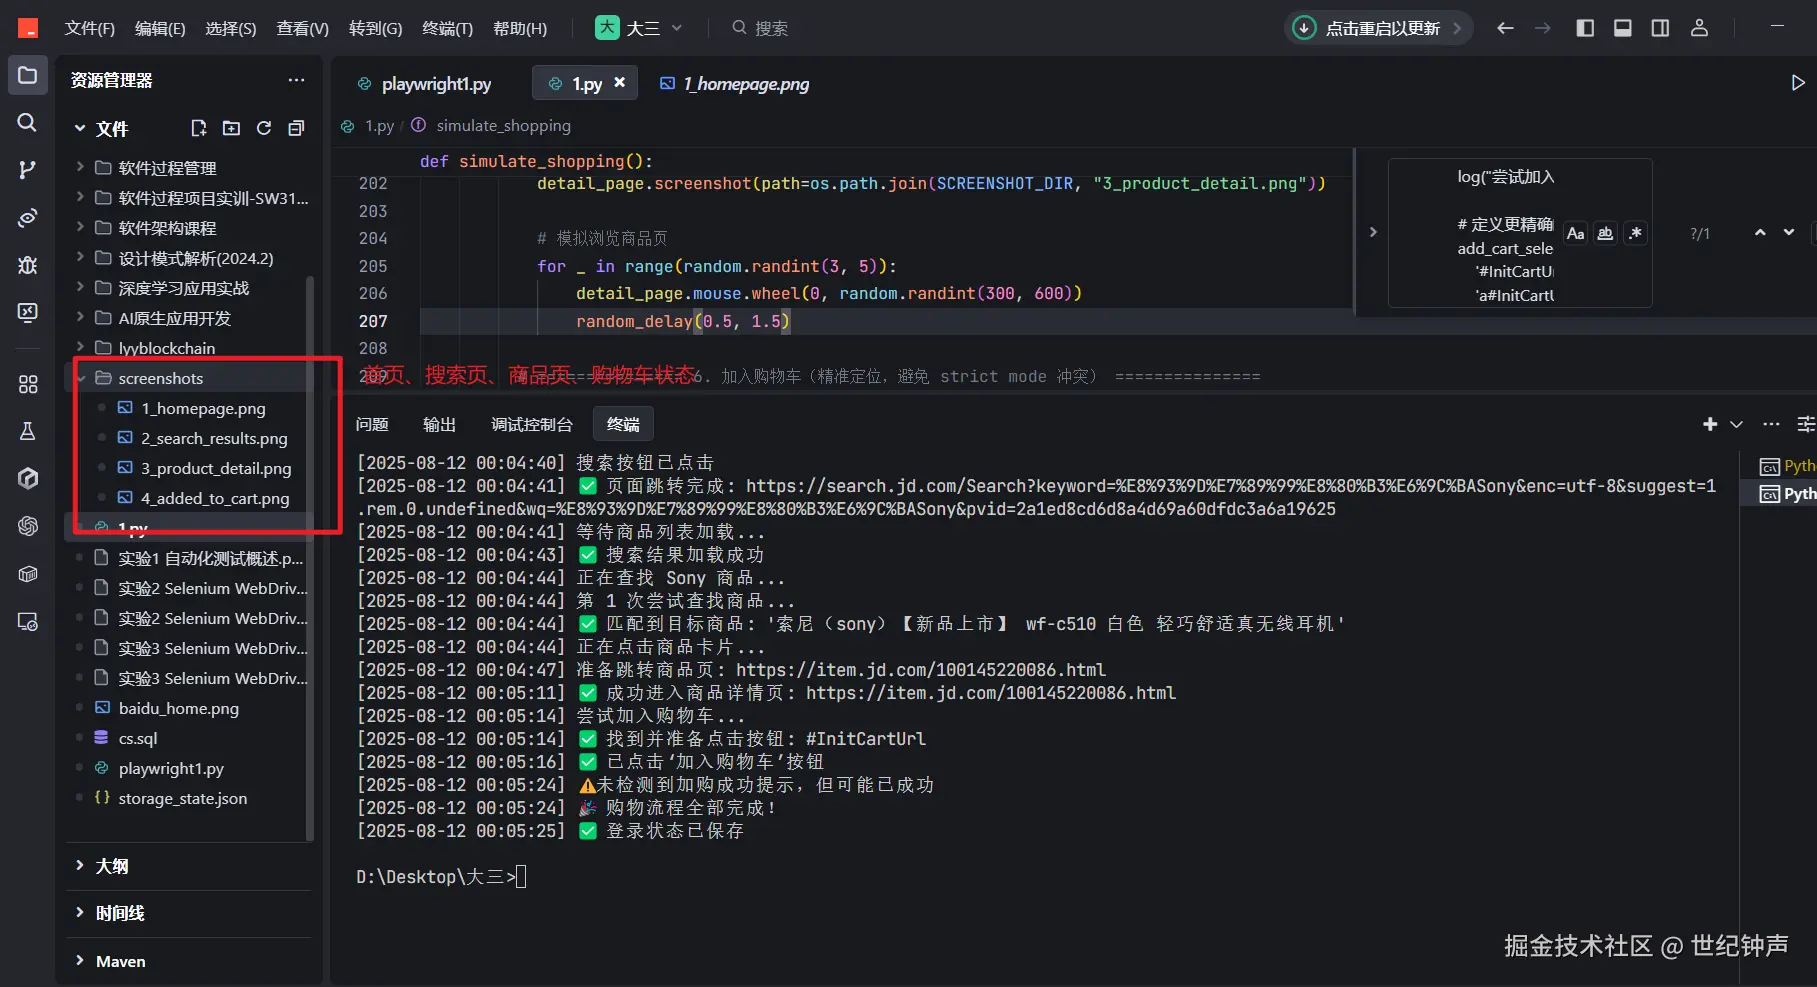Open the 查看(V) menu

pyautogui.click(x=302, y=28)
